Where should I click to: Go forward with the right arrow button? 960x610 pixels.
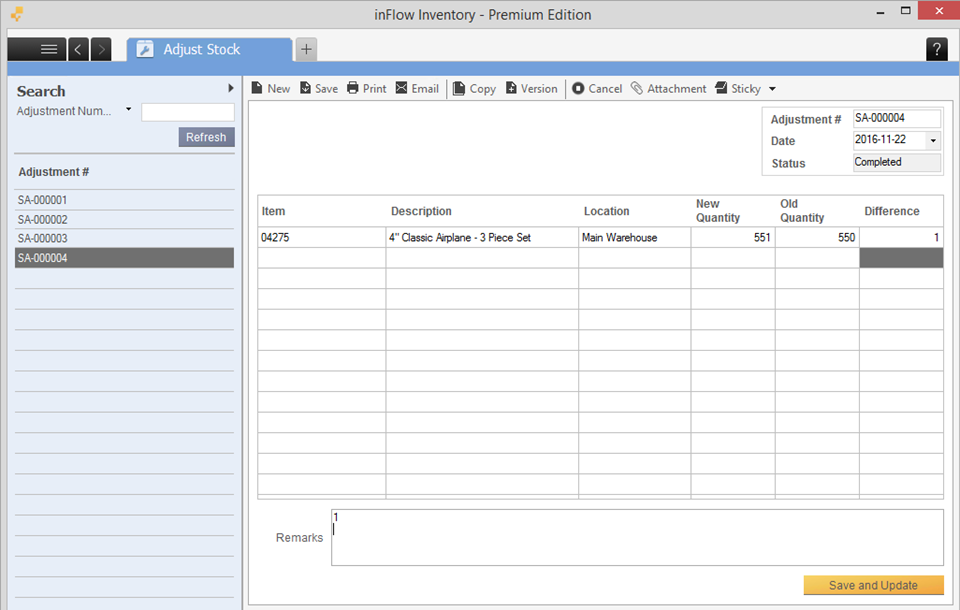[x=101, y=49]
